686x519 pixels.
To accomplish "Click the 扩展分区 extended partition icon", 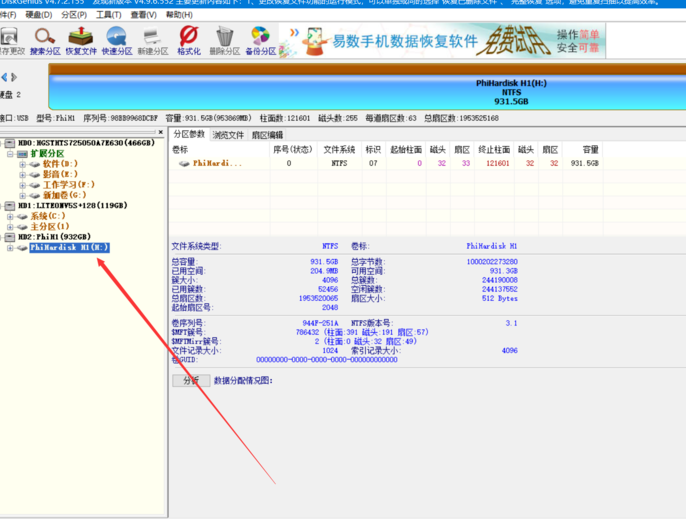I will [x=22, y=154].
